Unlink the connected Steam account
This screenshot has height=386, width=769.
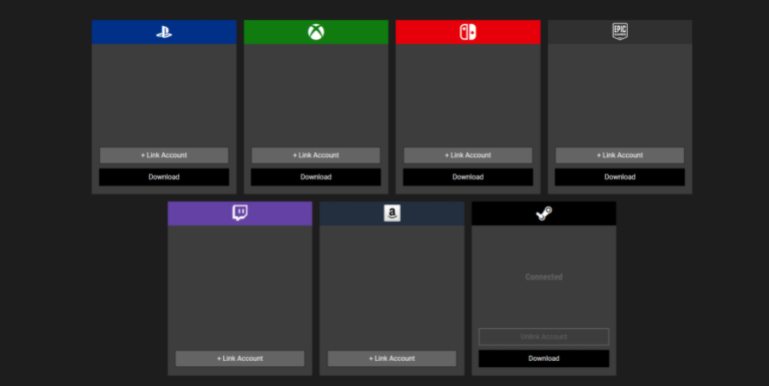click(544, 336)
